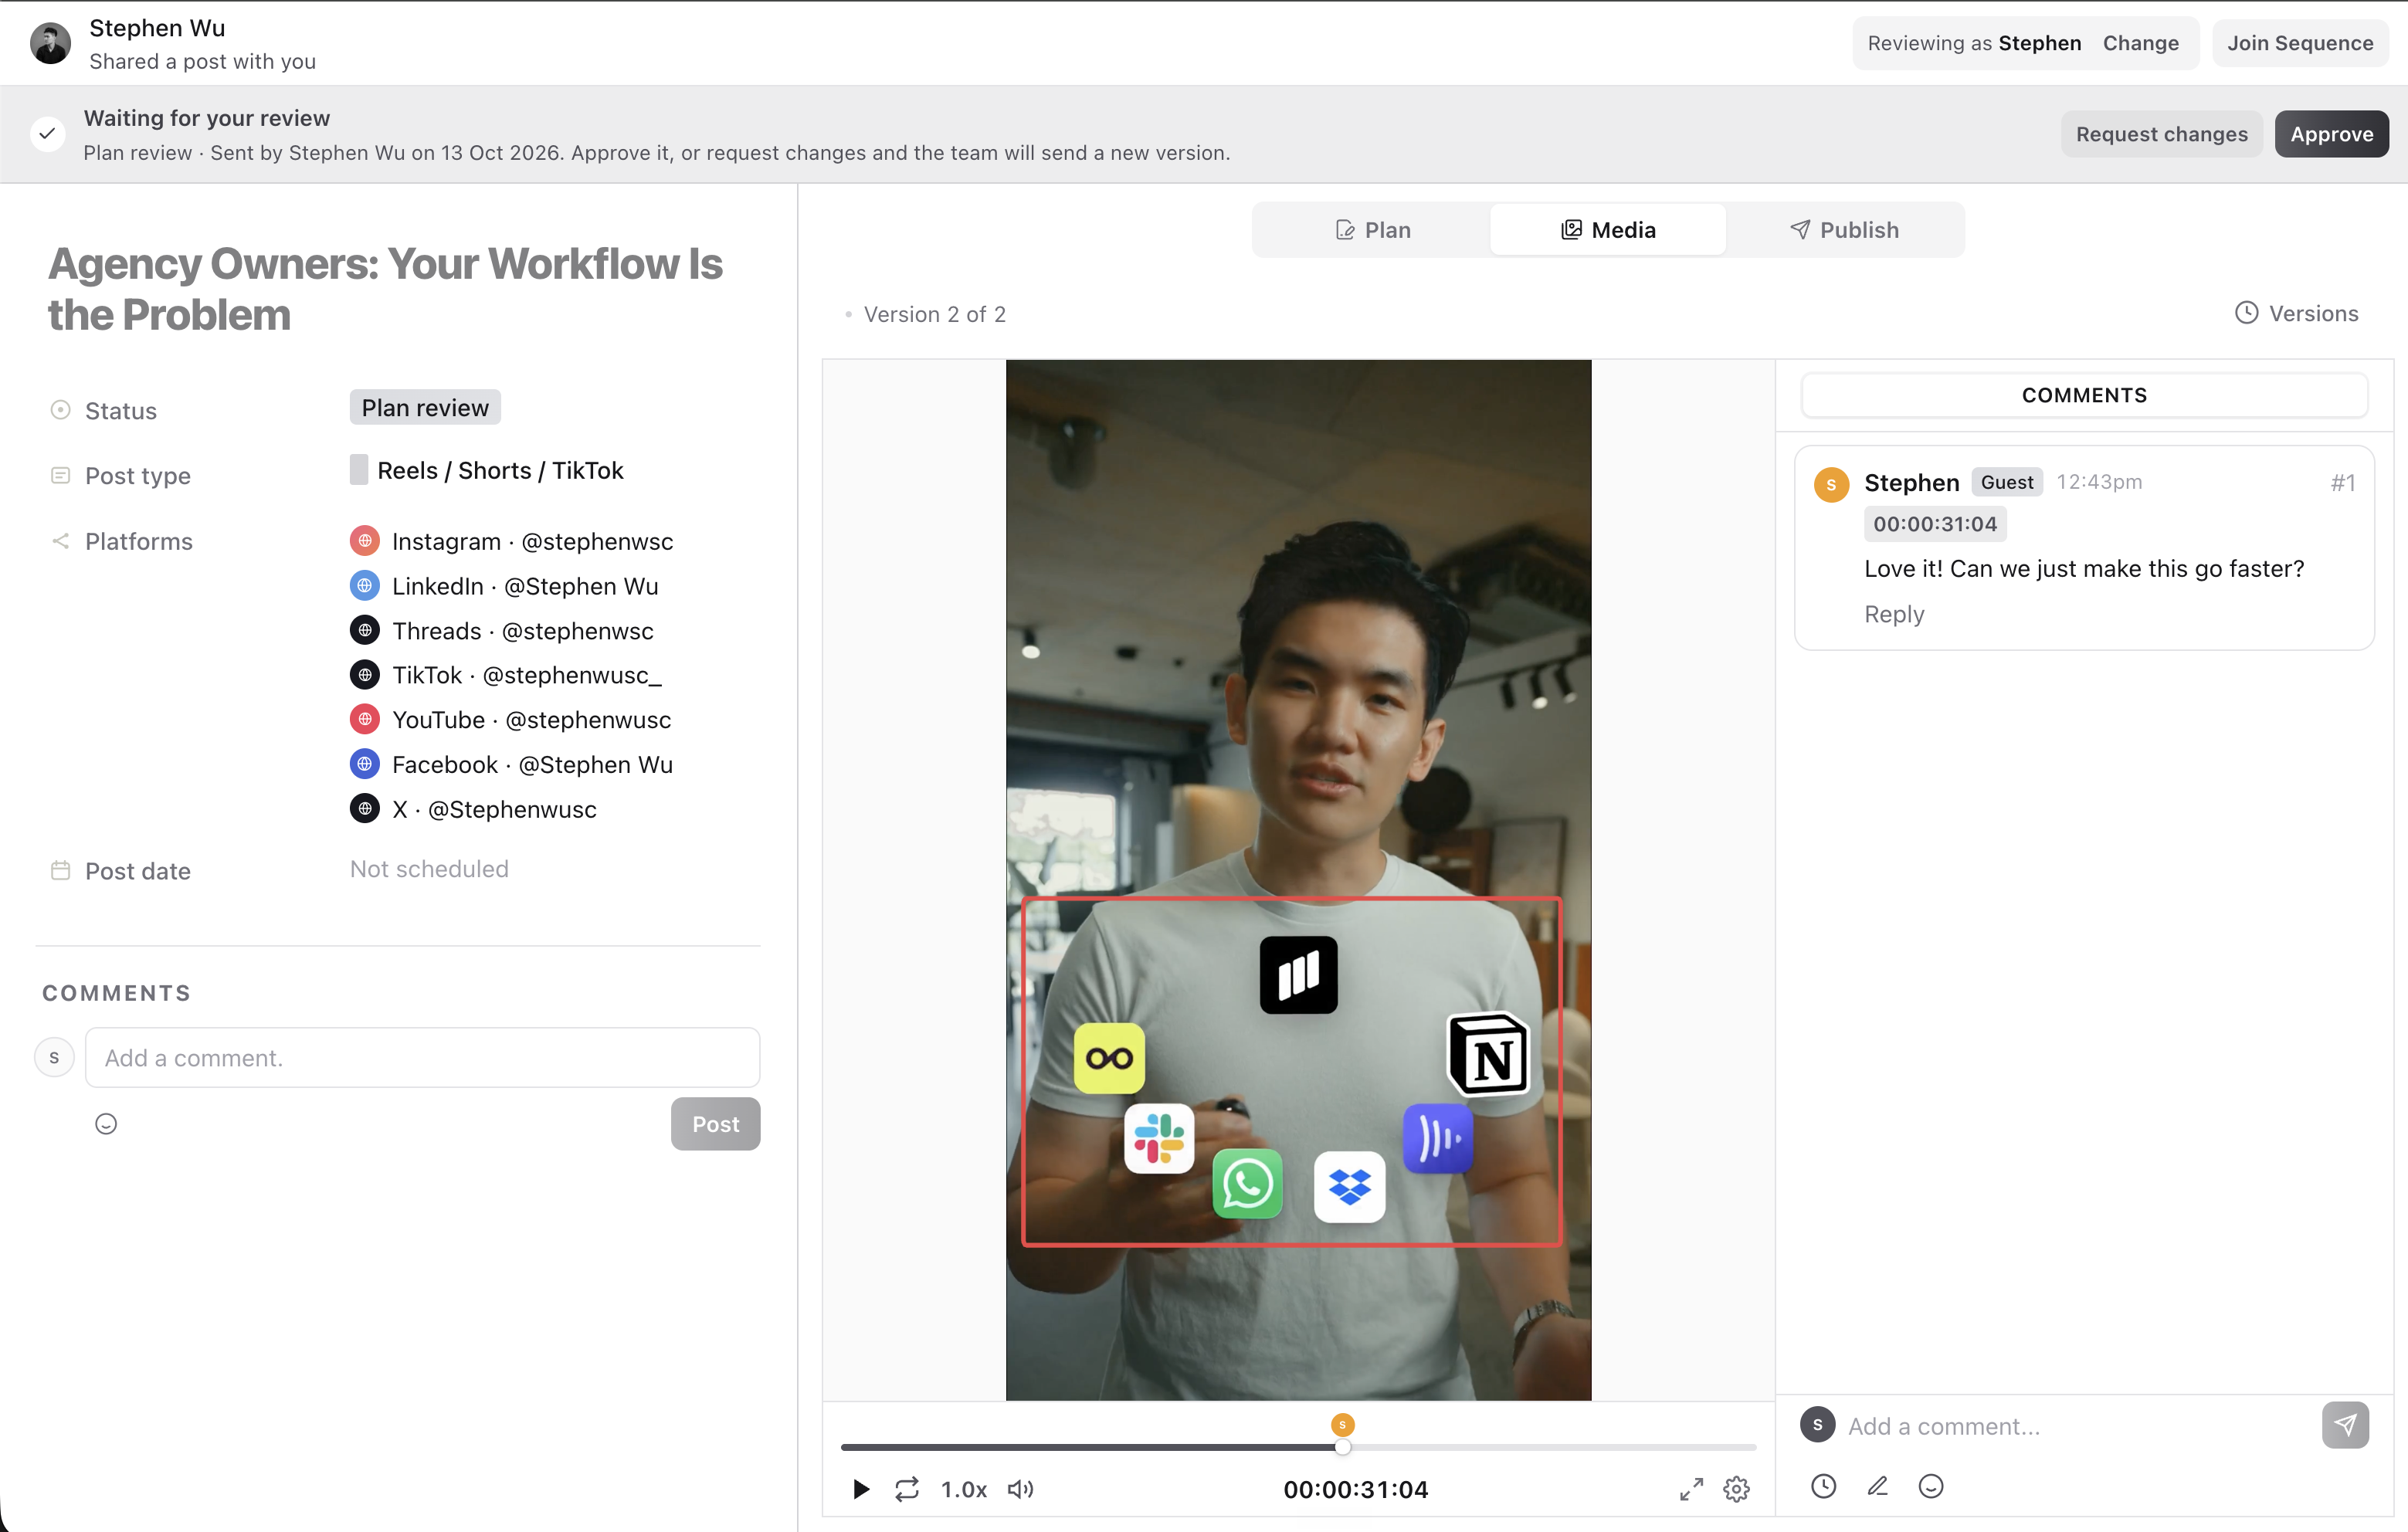This screenshot has height=1532, width=2408.
Task: Click the X platform icon
Action: (365, 808)
